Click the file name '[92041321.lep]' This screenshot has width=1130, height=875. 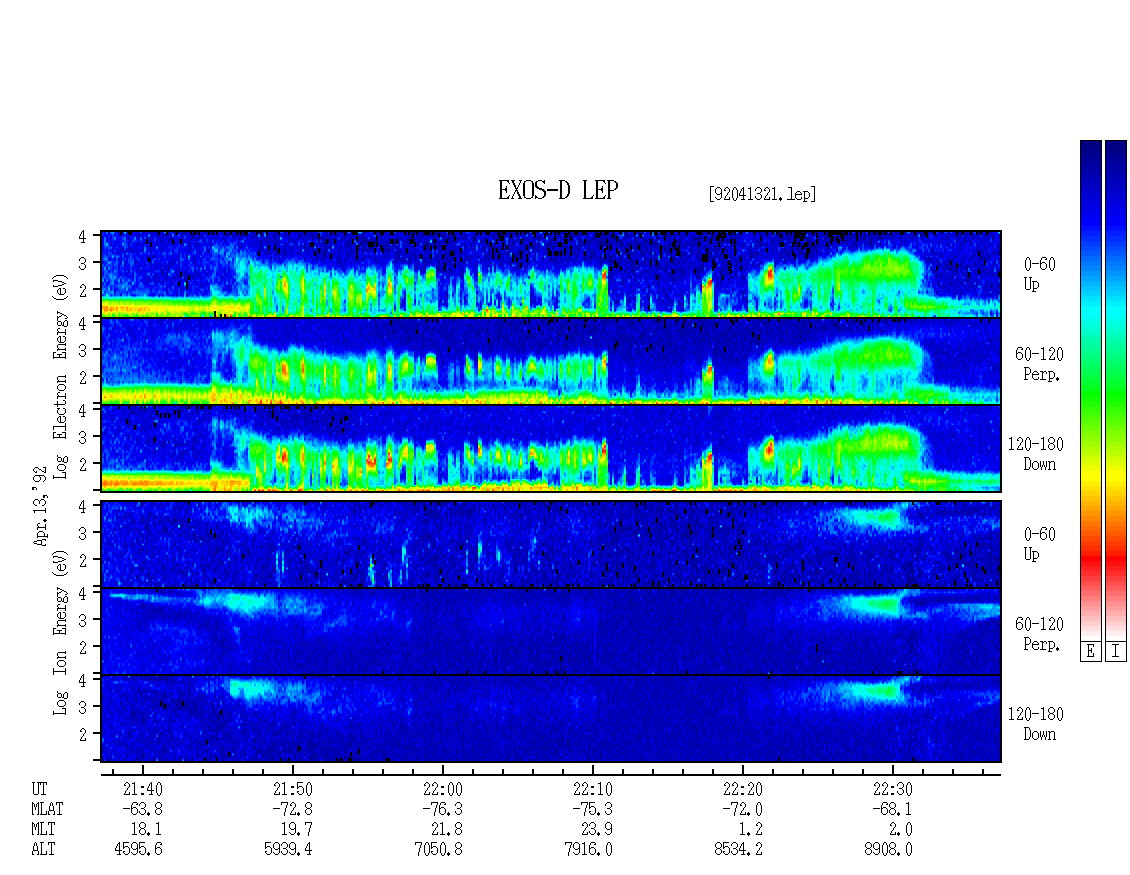(762, 193)
